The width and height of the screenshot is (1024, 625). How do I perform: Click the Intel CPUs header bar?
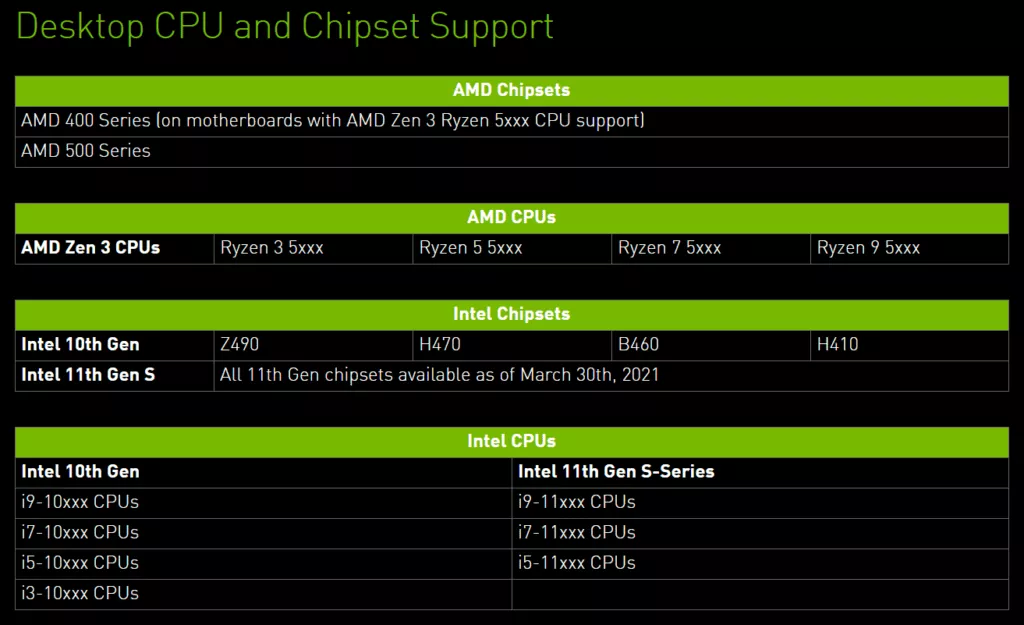[512, 442]
